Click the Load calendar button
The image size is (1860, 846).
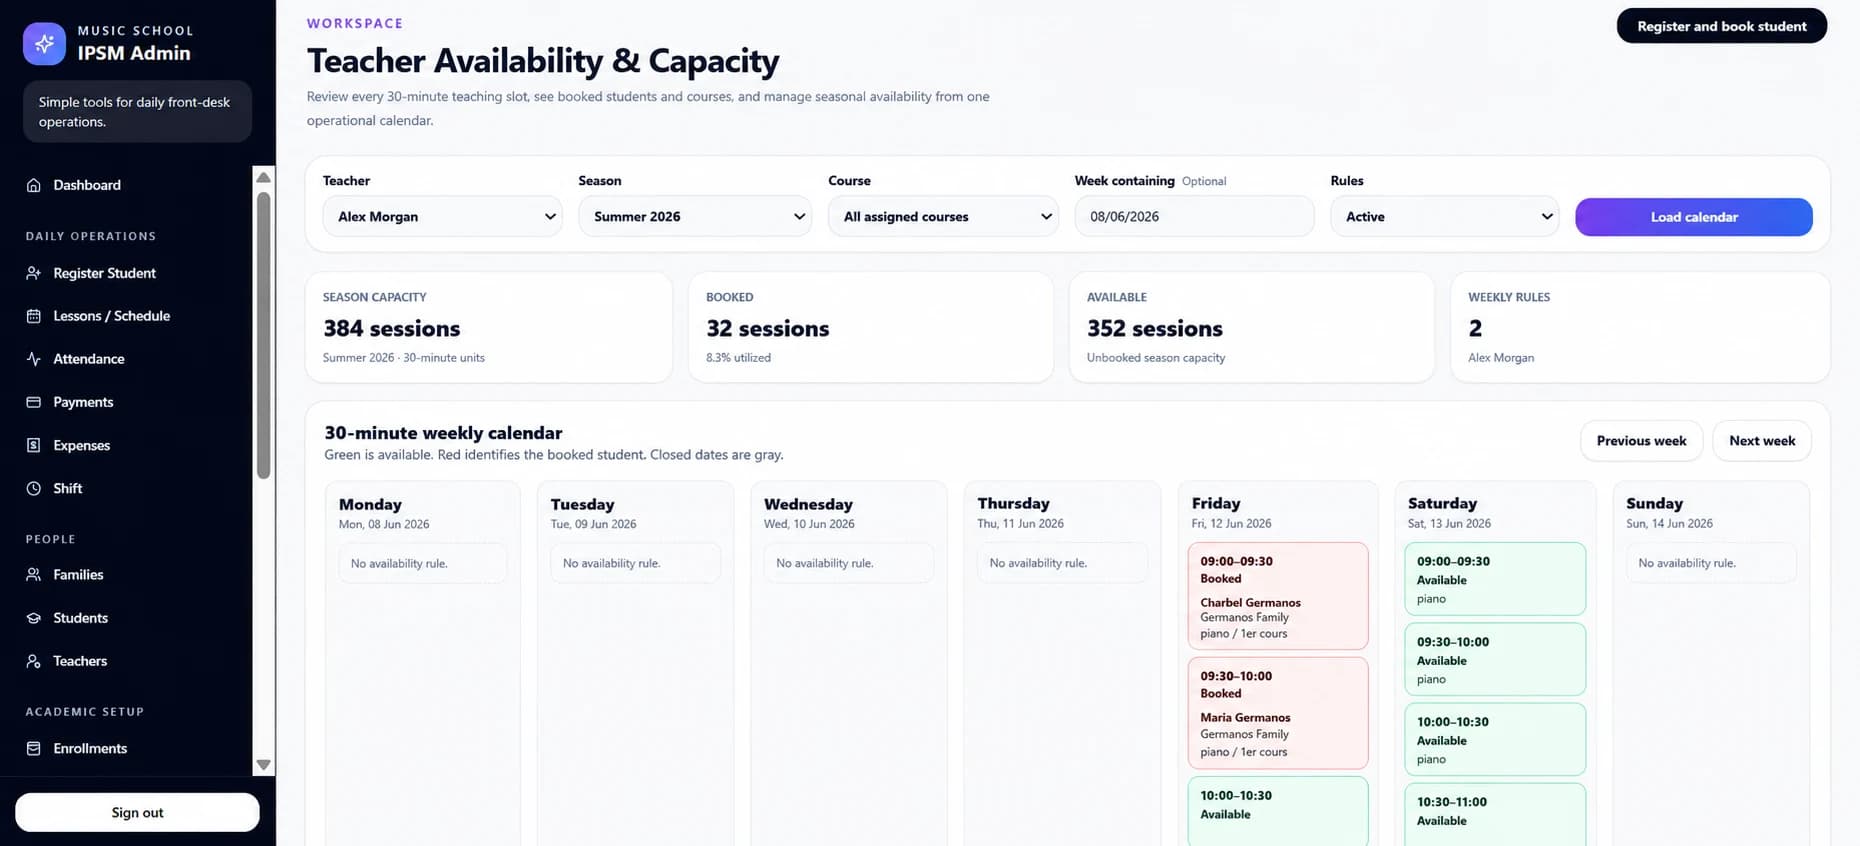point(1694,217)
